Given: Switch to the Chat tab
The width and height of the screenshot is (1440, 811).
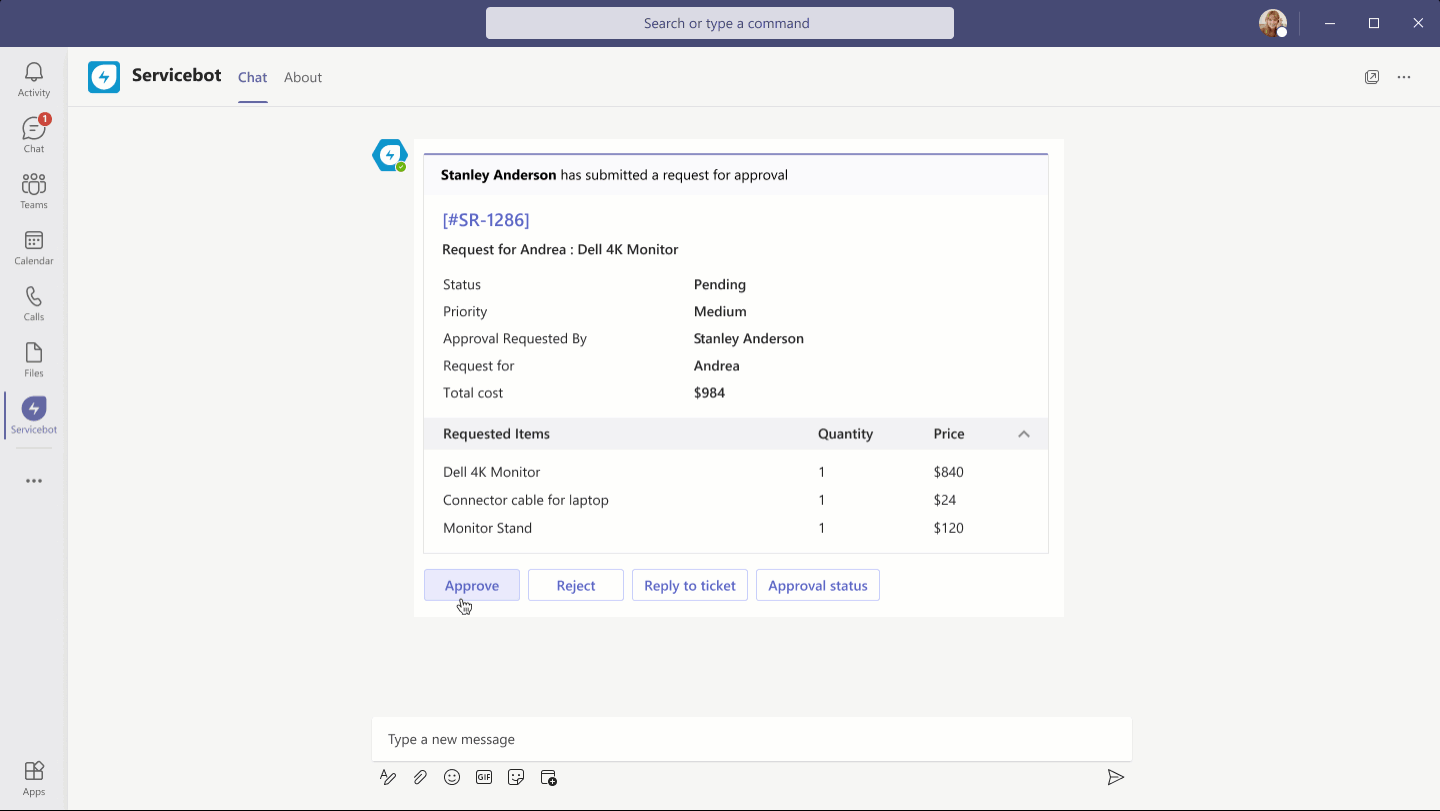Looking at the screenshot, I should point(253,77).
